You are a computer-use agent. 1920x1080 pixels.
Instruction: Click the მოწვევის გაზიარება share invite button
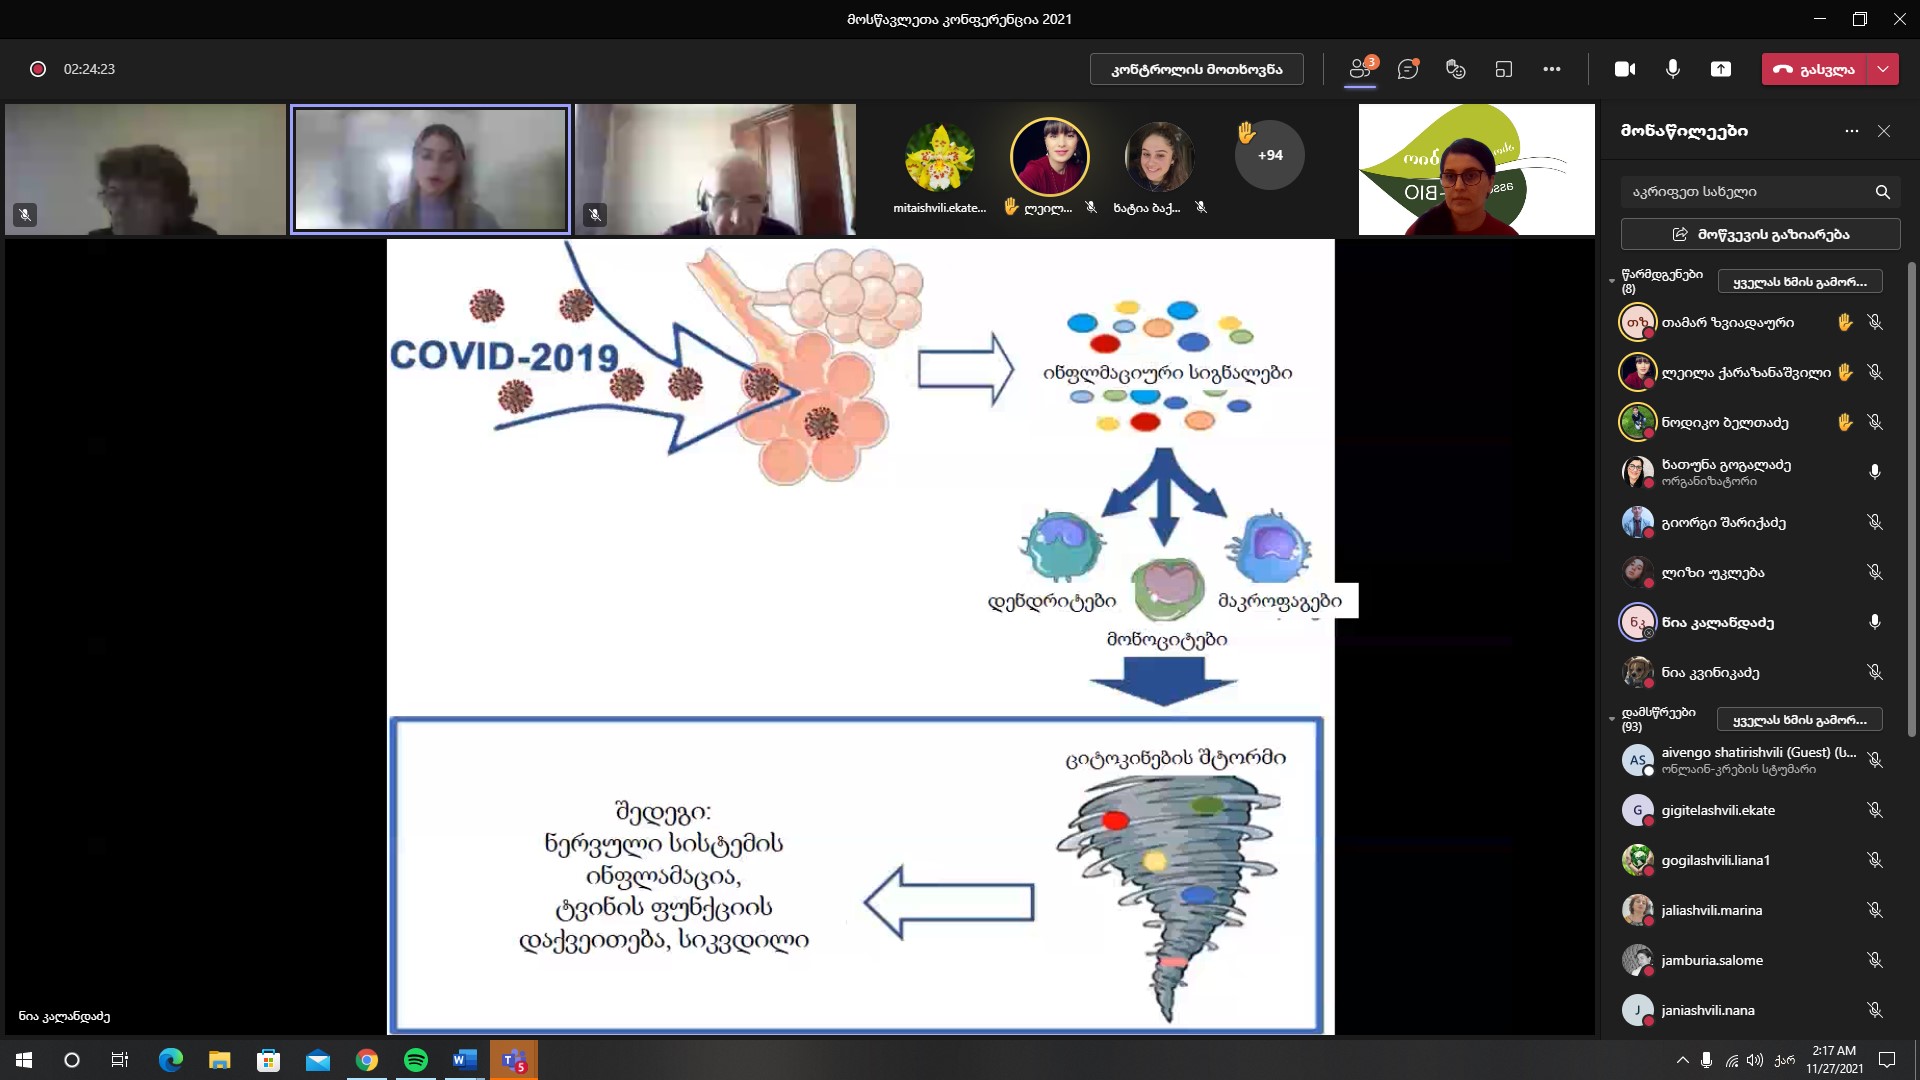click(1760, 234)
